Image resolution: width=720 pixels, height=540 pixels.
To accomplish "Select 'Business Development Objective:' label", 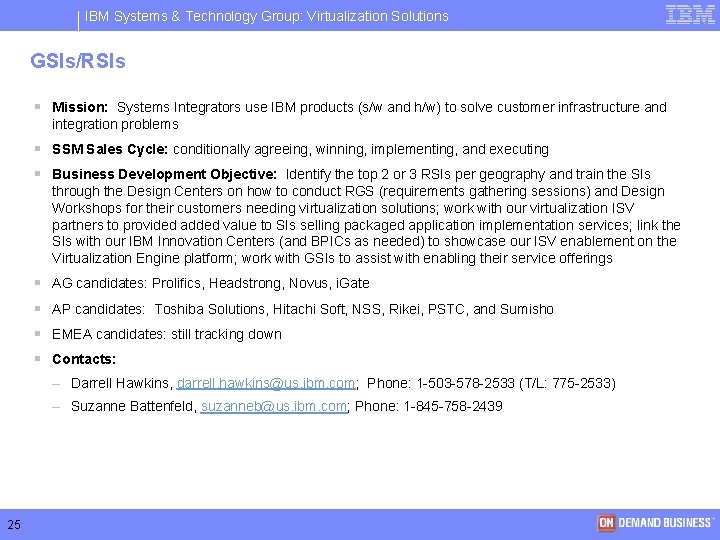I will [x=164, y=174].
